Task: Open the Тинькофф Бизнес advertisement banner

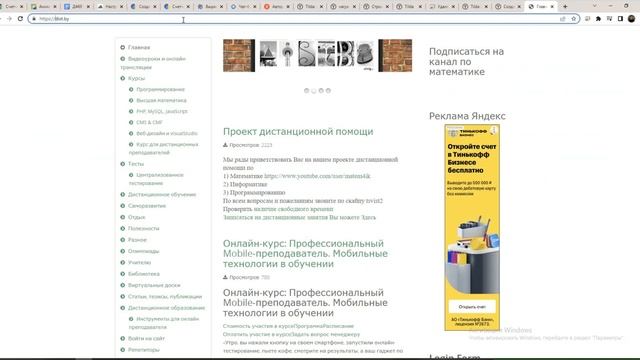Action: click(x=472, y=227)
